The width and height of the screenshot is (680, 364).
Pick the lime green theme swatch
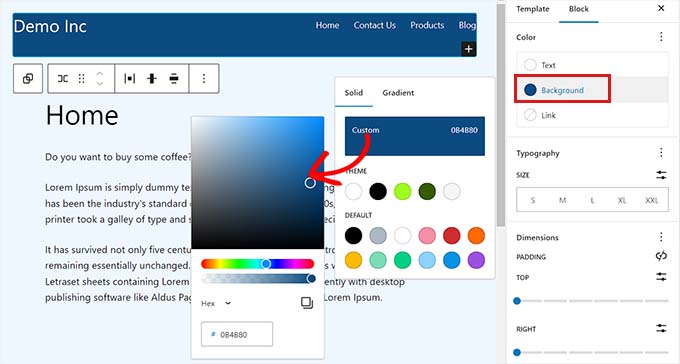pyautogui.click(x=402, y=191)
